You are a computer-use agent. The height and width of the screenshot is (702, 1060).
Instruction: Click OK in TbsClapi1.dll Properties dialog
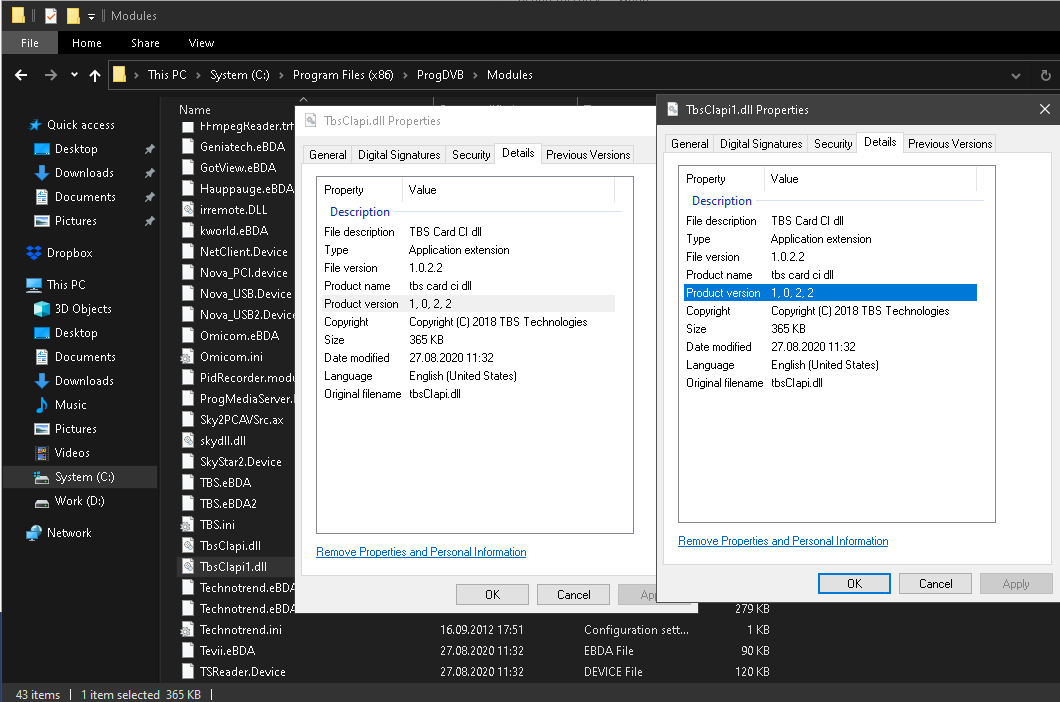(853, 583)
